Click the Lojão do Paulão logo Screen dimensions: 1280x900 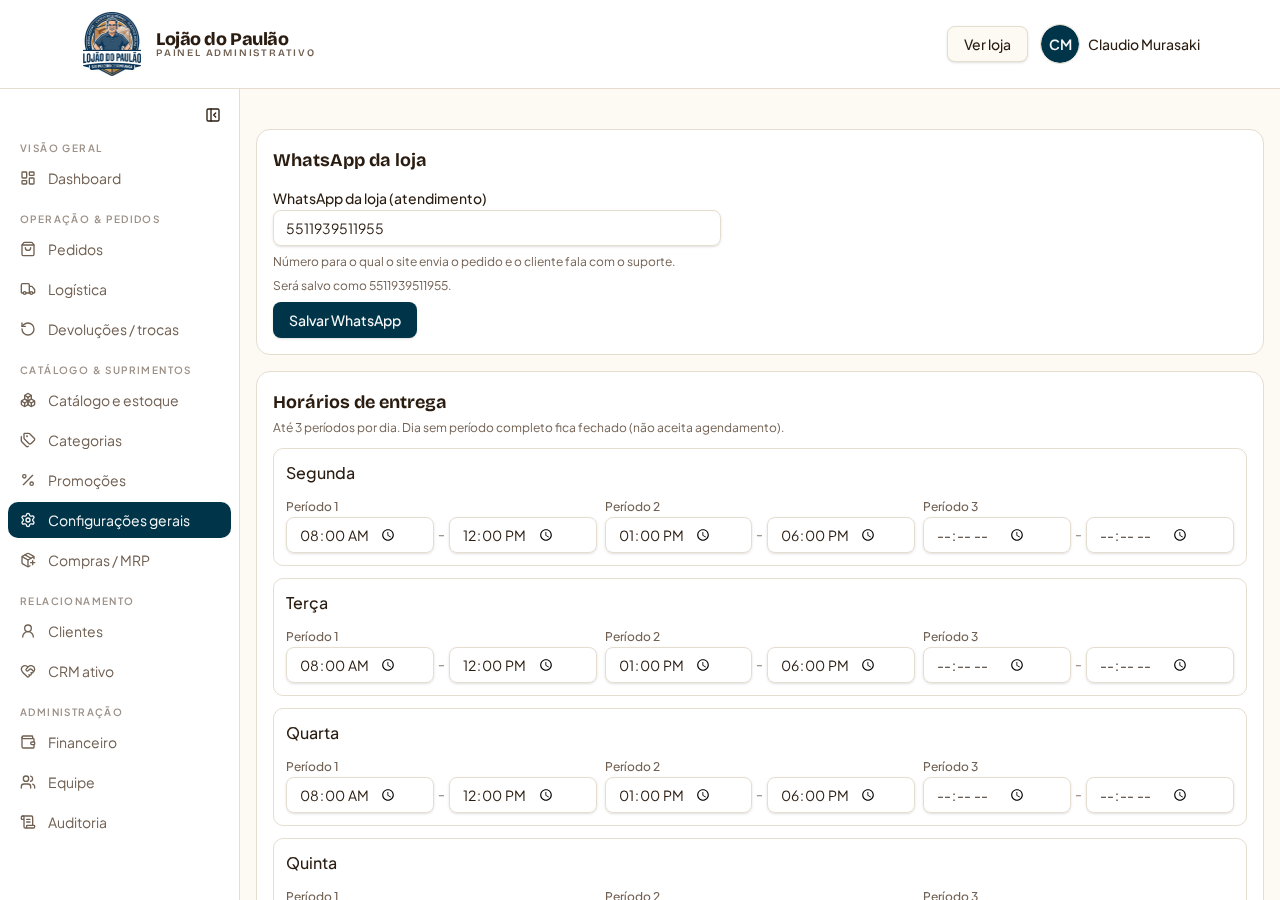coord(112,44)
